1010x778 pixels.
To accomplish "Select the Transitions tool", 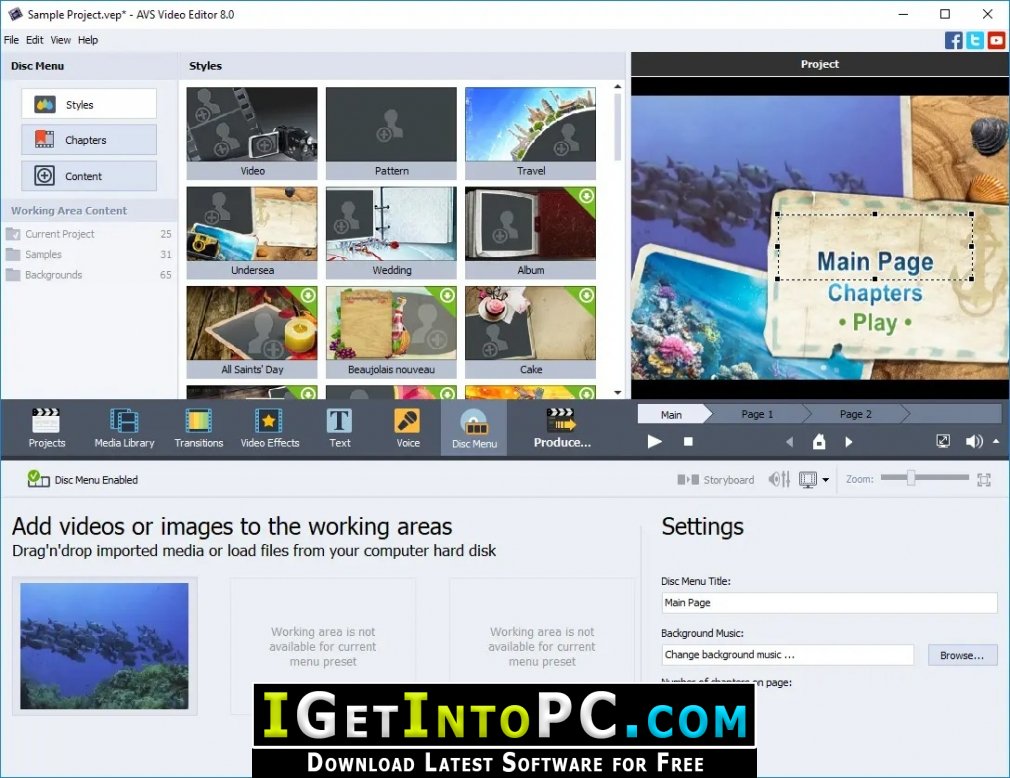I will click(x=198, y=428).
